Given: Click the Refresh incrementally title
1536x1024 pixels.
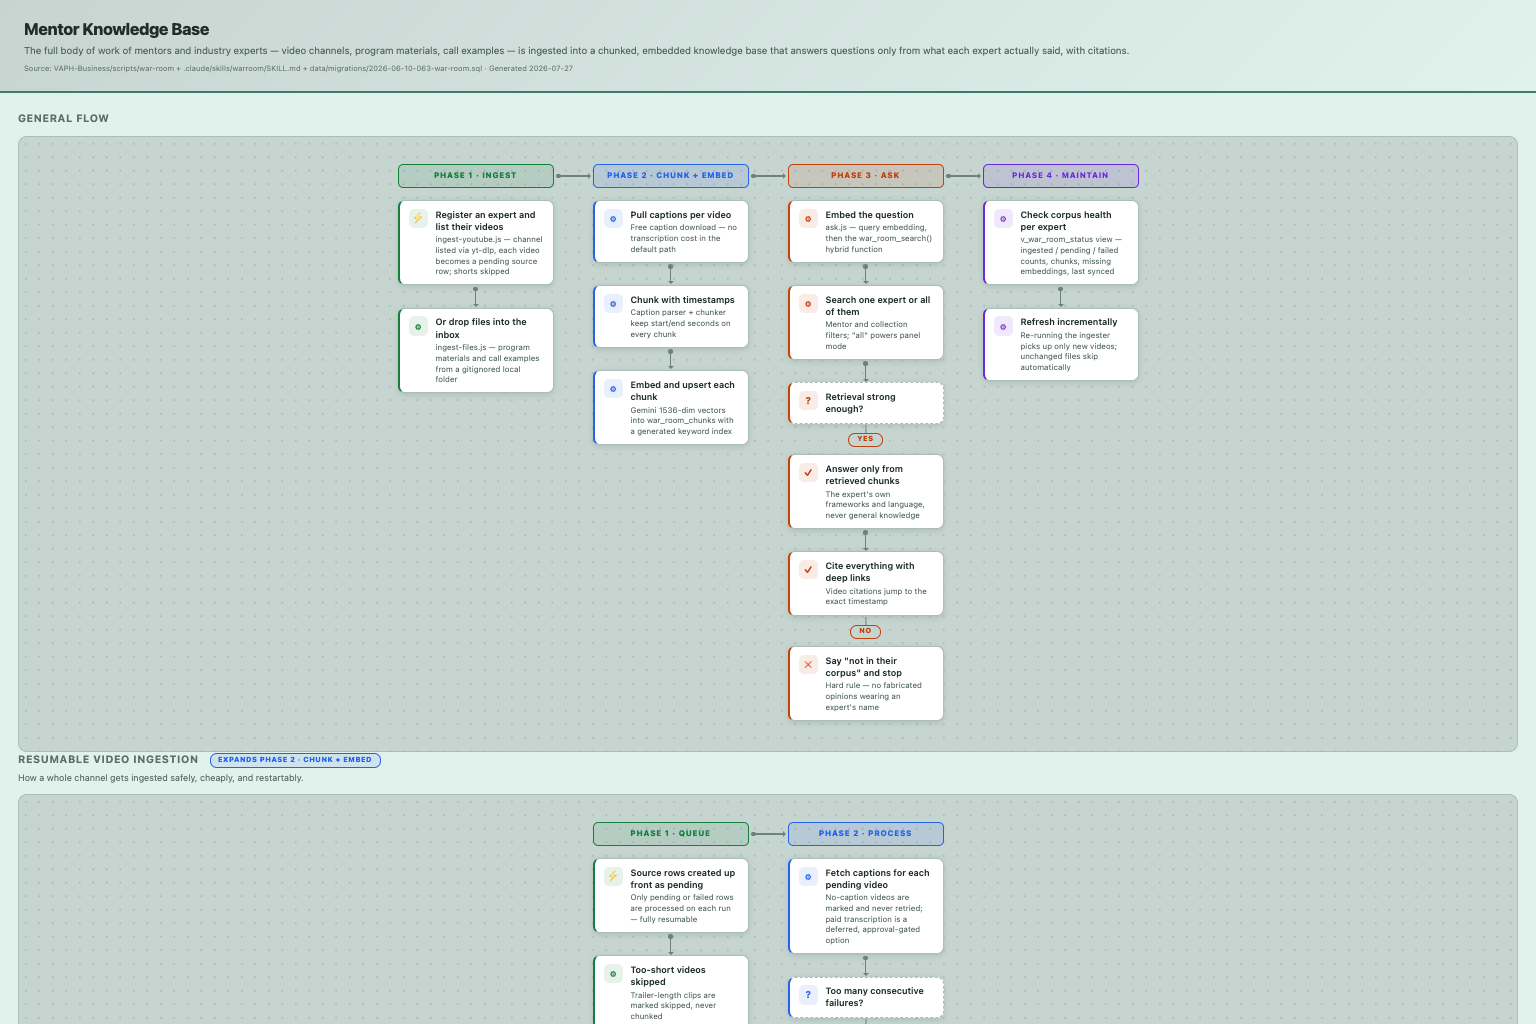Looking at the screenshot, I should point(1069,322).
